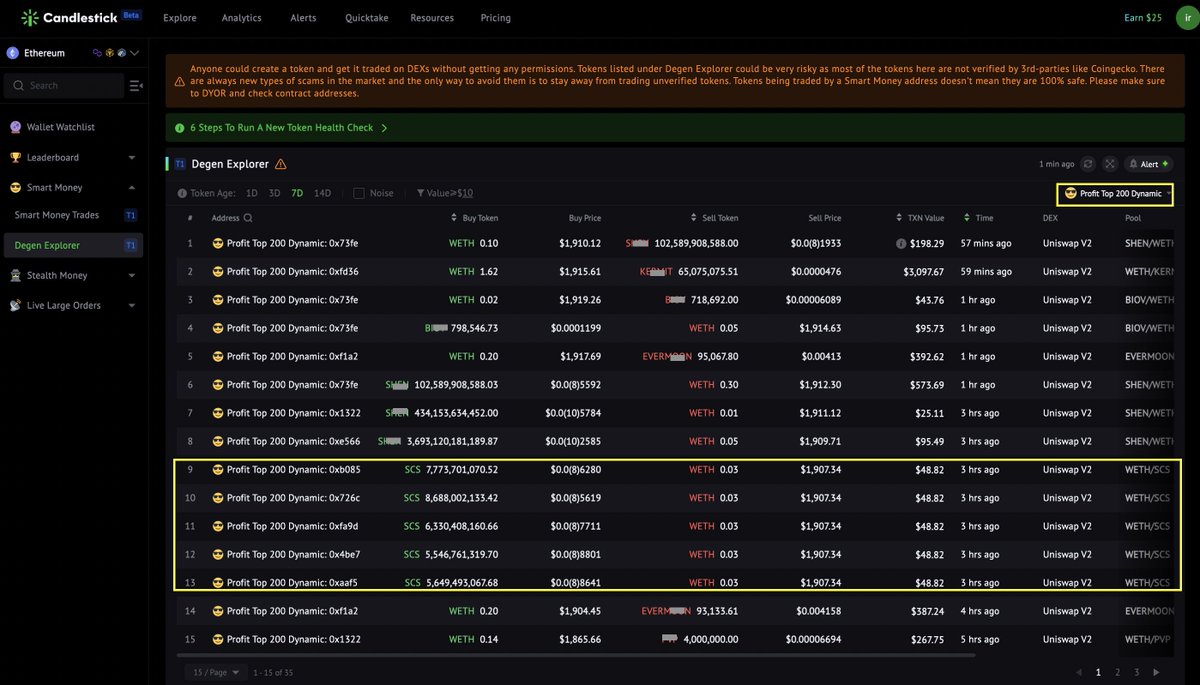Click the orange warning icon next to Degen Explorer
The image size is (1200, 685).
[x=281, y=164]
